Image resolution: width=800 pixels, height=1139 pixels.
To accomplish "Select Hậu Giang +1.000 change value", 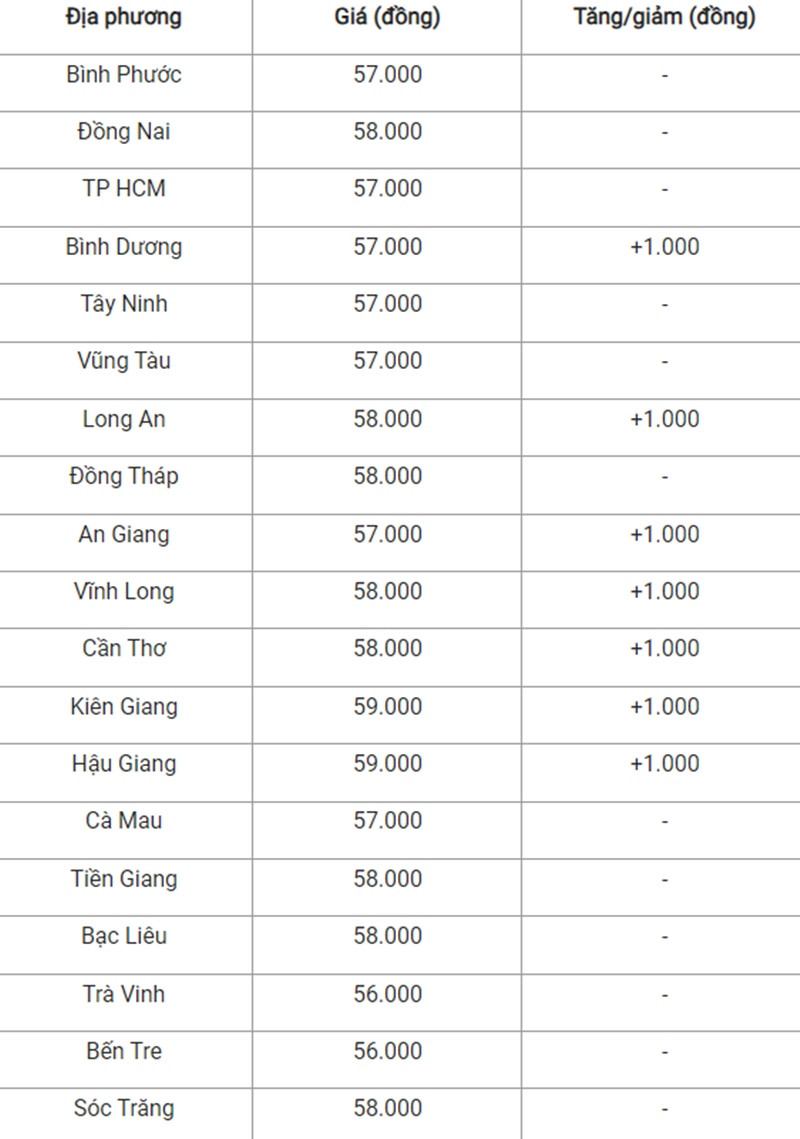I will [x=664, y=763].
